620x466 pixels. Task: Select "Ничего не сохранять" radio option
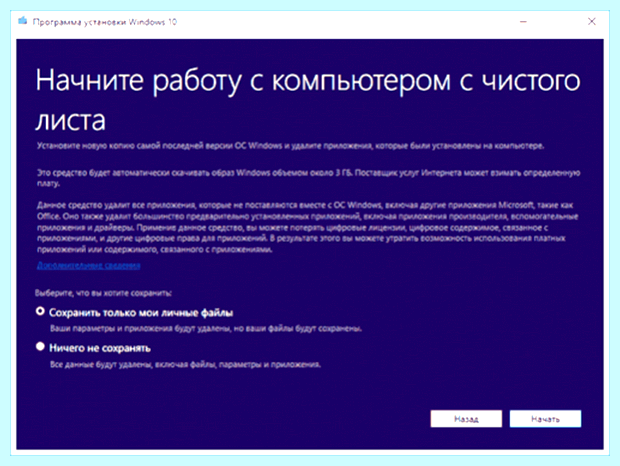(40, 347)
